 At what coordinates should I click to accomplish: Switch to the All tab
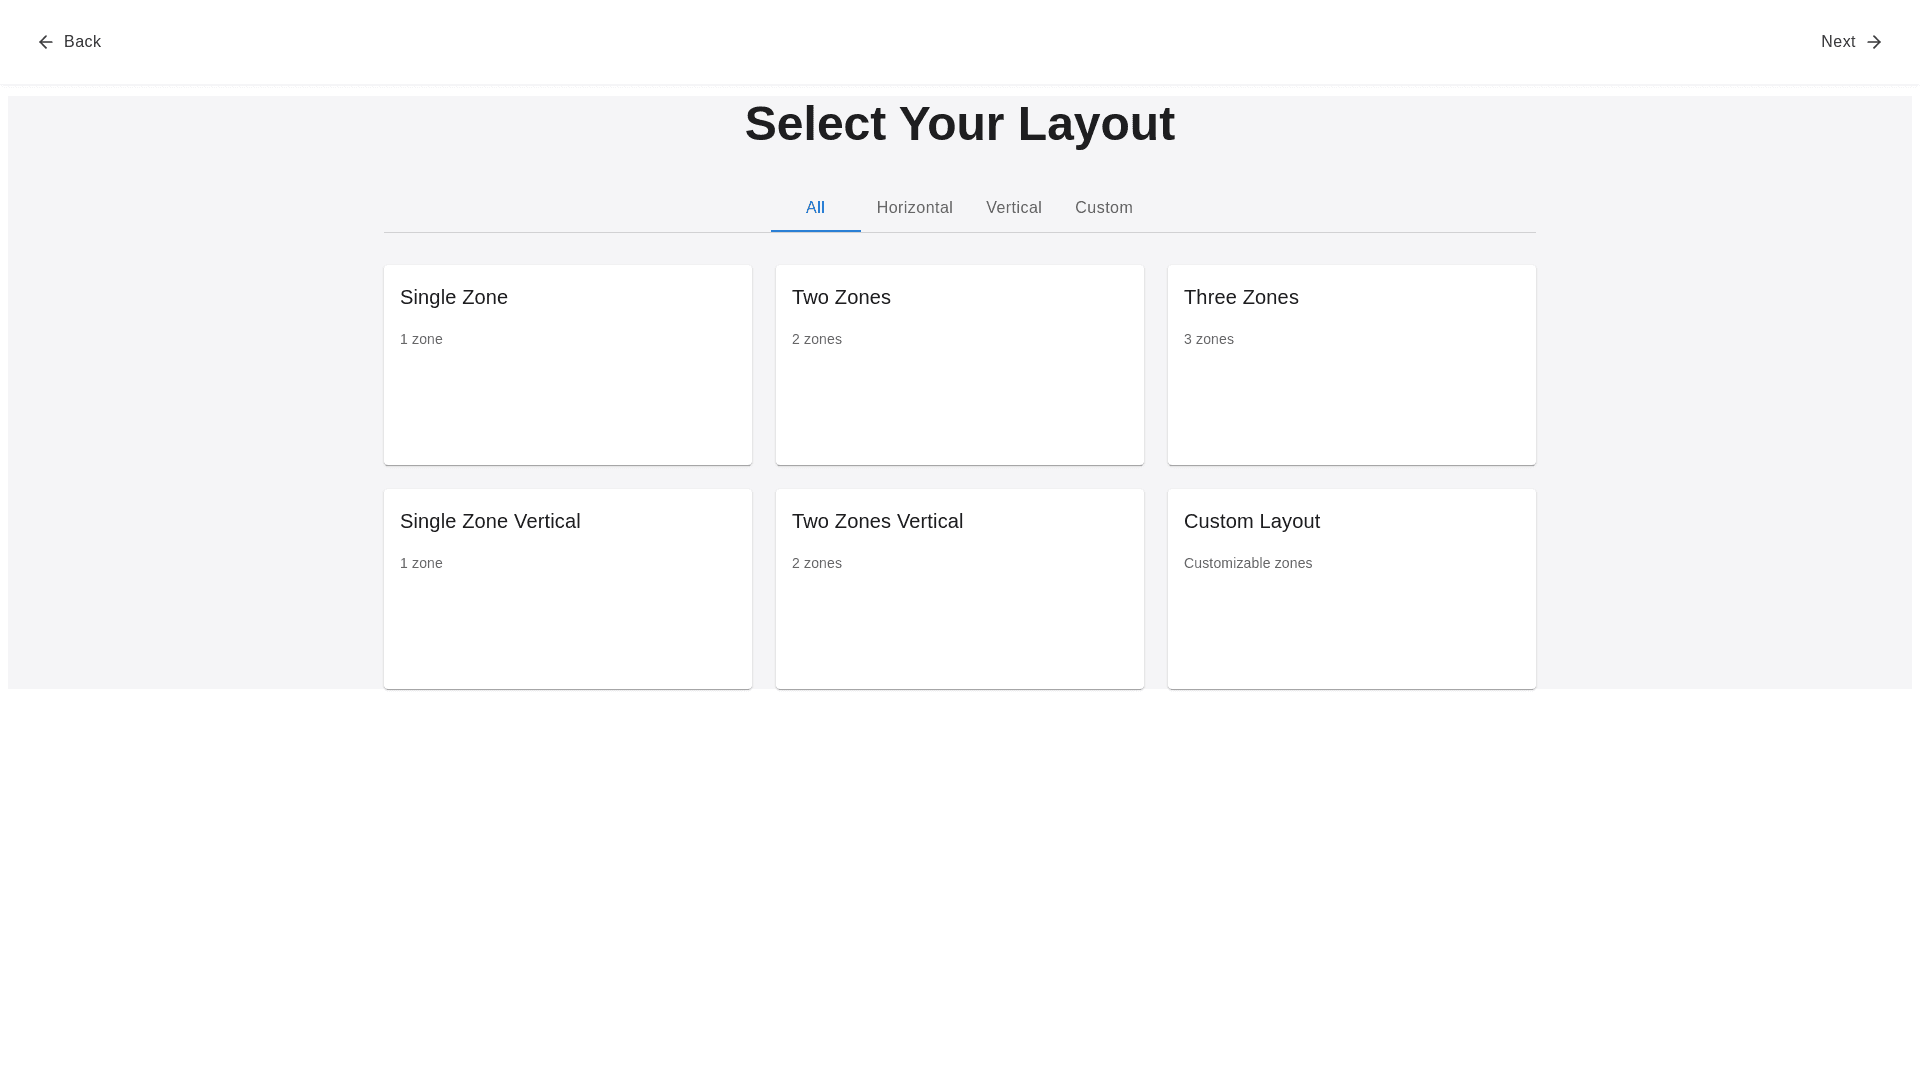pyautogui.click(x=815, y=208)
